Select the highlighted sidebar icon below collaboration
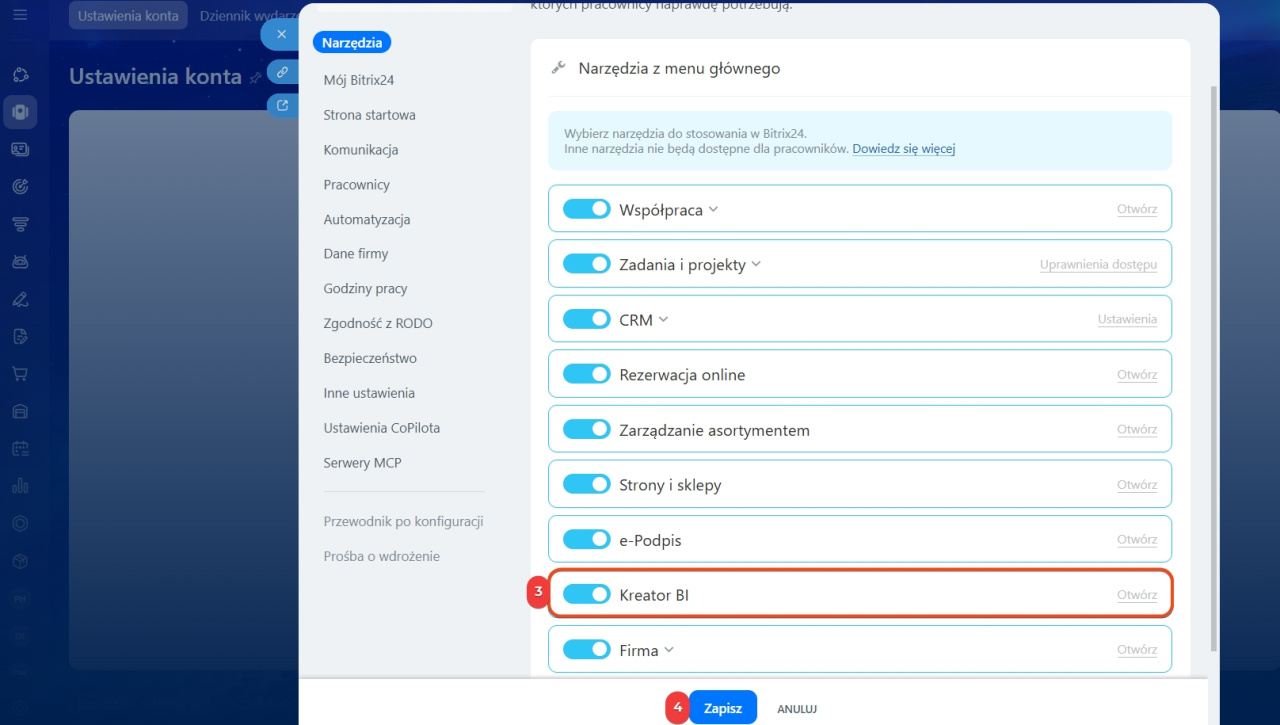This screenshot has width=1280, height=725. (x=20, y=112)
